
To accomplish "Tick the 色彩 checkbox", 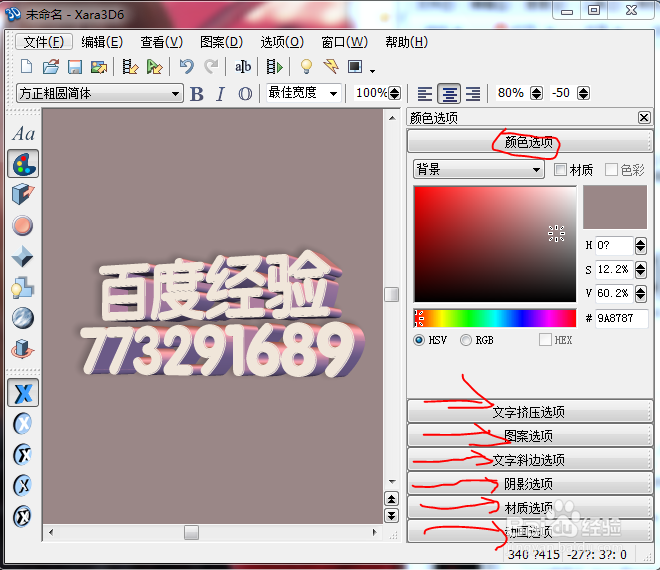I will pos(611,170).
